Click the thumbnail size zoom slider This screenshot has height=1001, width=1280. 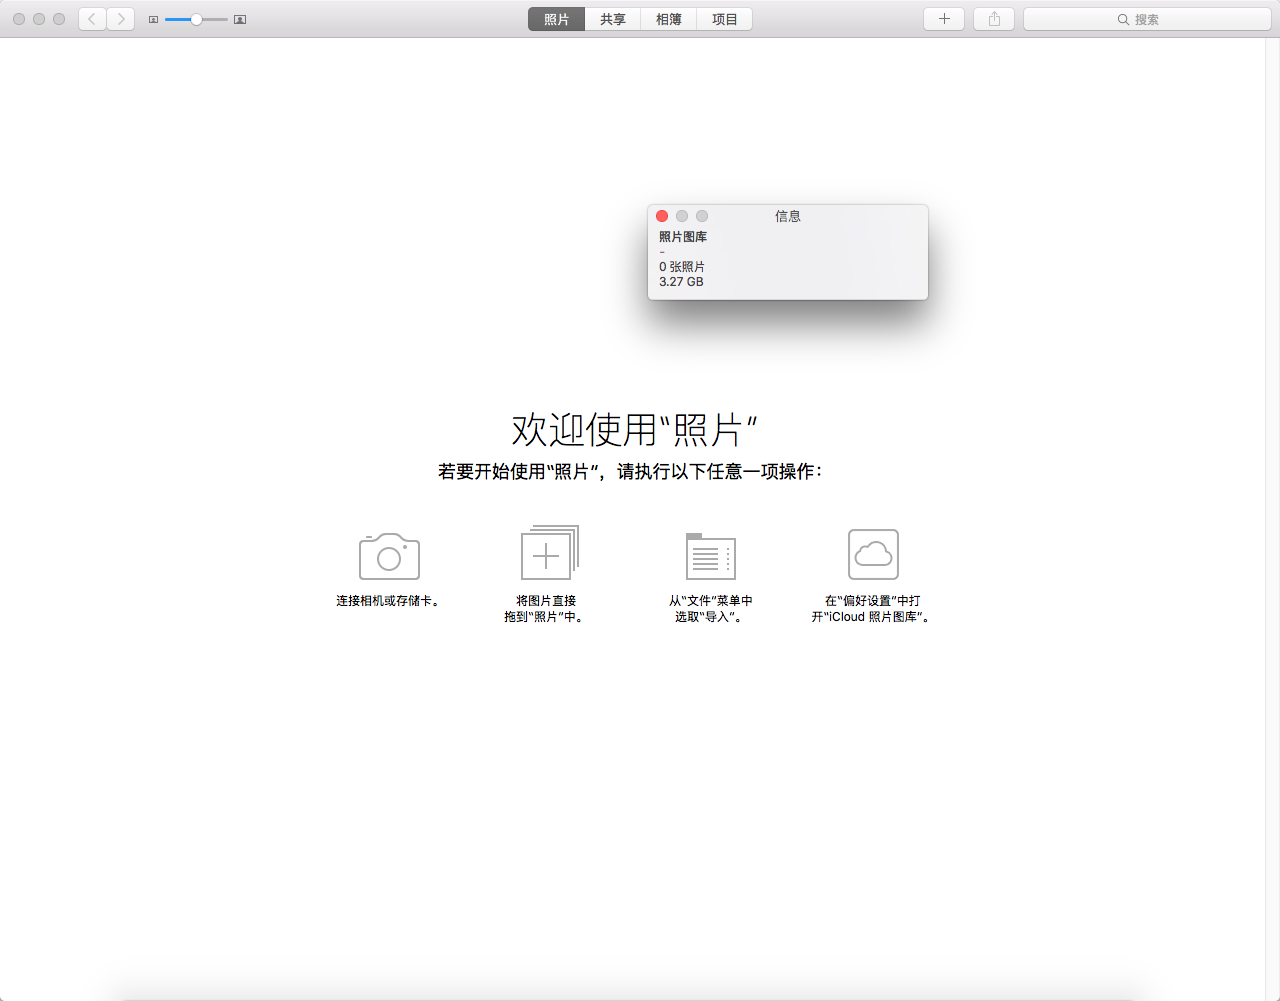coord(196,20)
